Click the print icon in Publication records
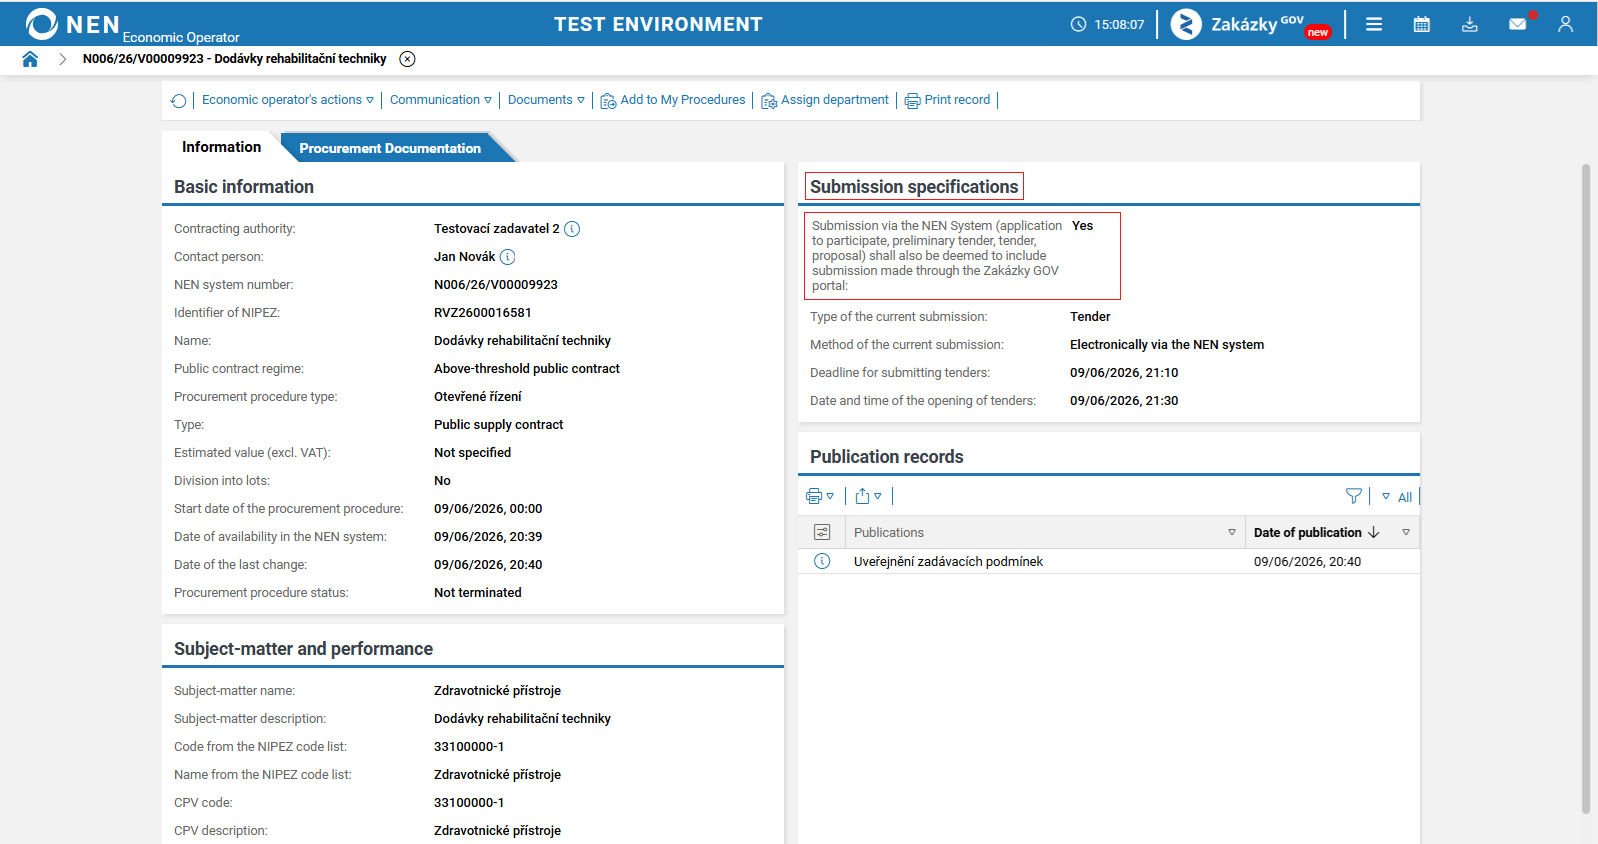Viewport: 1598px width, 844px height. [814, 496]
